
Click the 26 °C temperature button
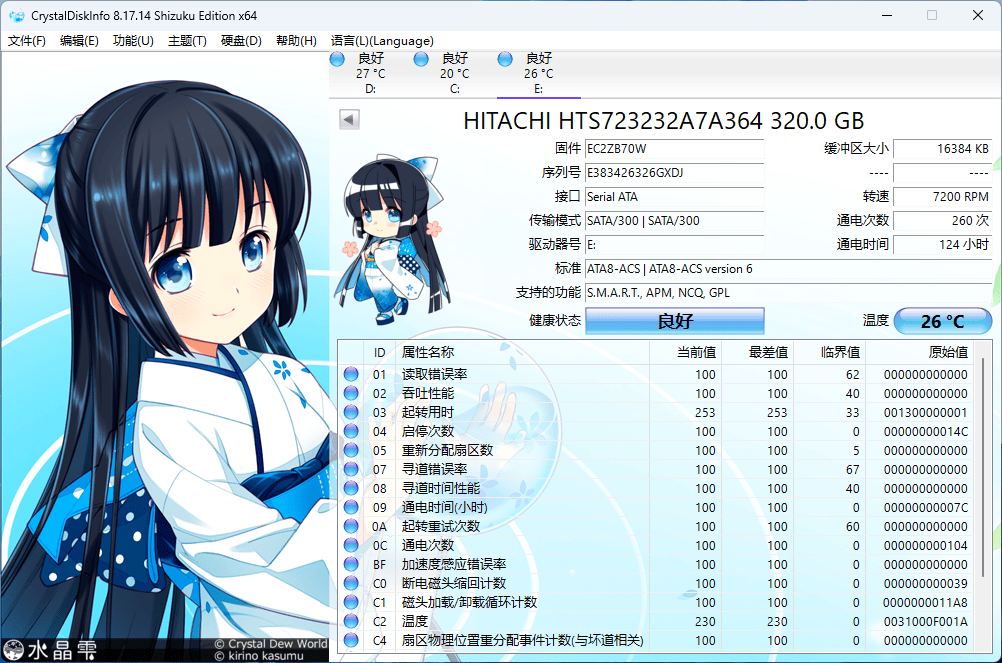942,321
